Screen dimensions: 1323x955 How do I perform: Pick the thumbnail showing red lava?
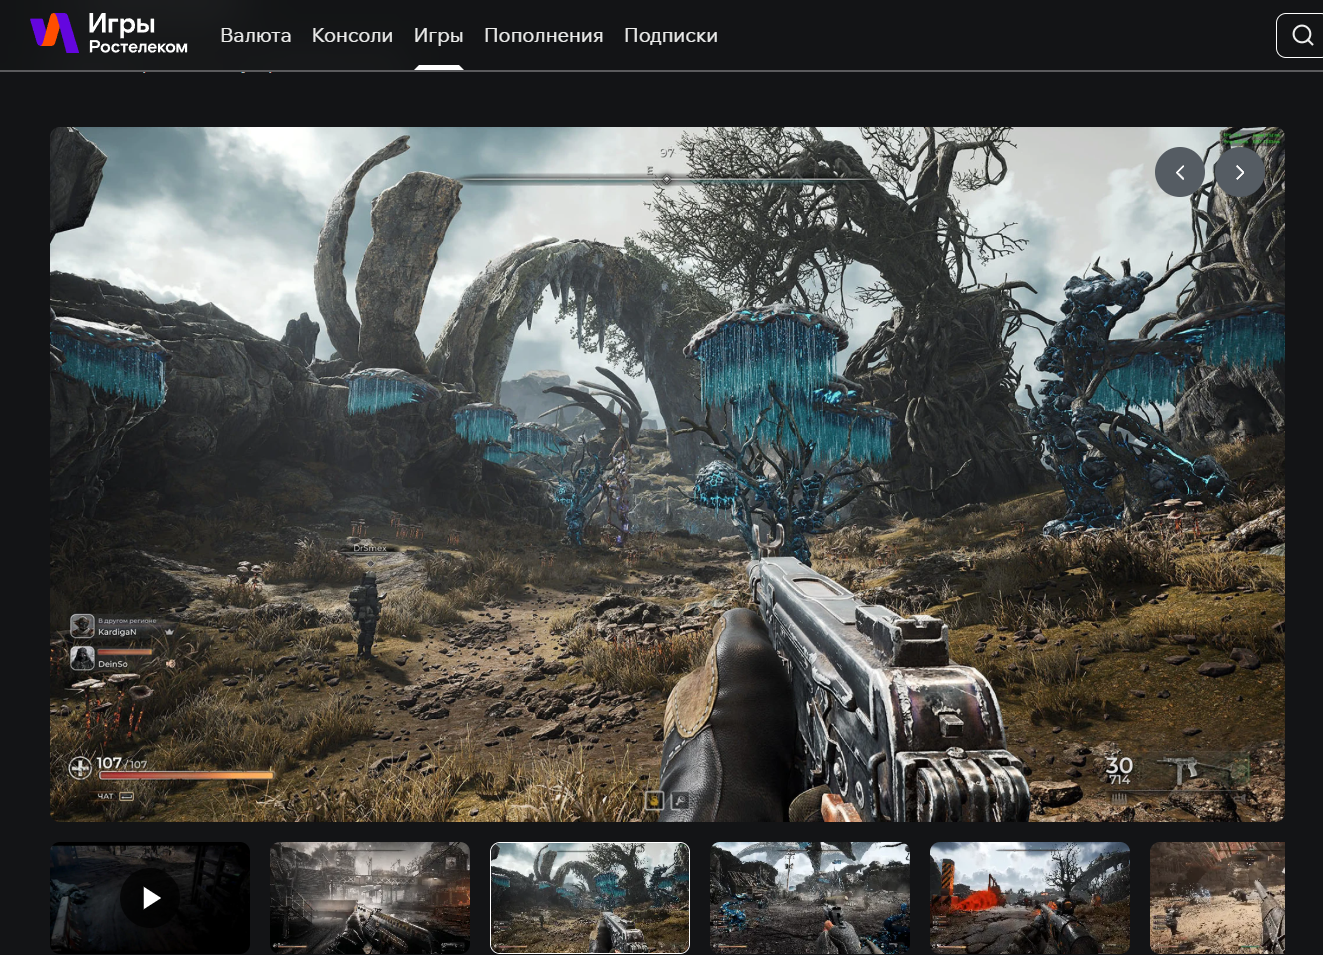click(x=1029, y=897)
